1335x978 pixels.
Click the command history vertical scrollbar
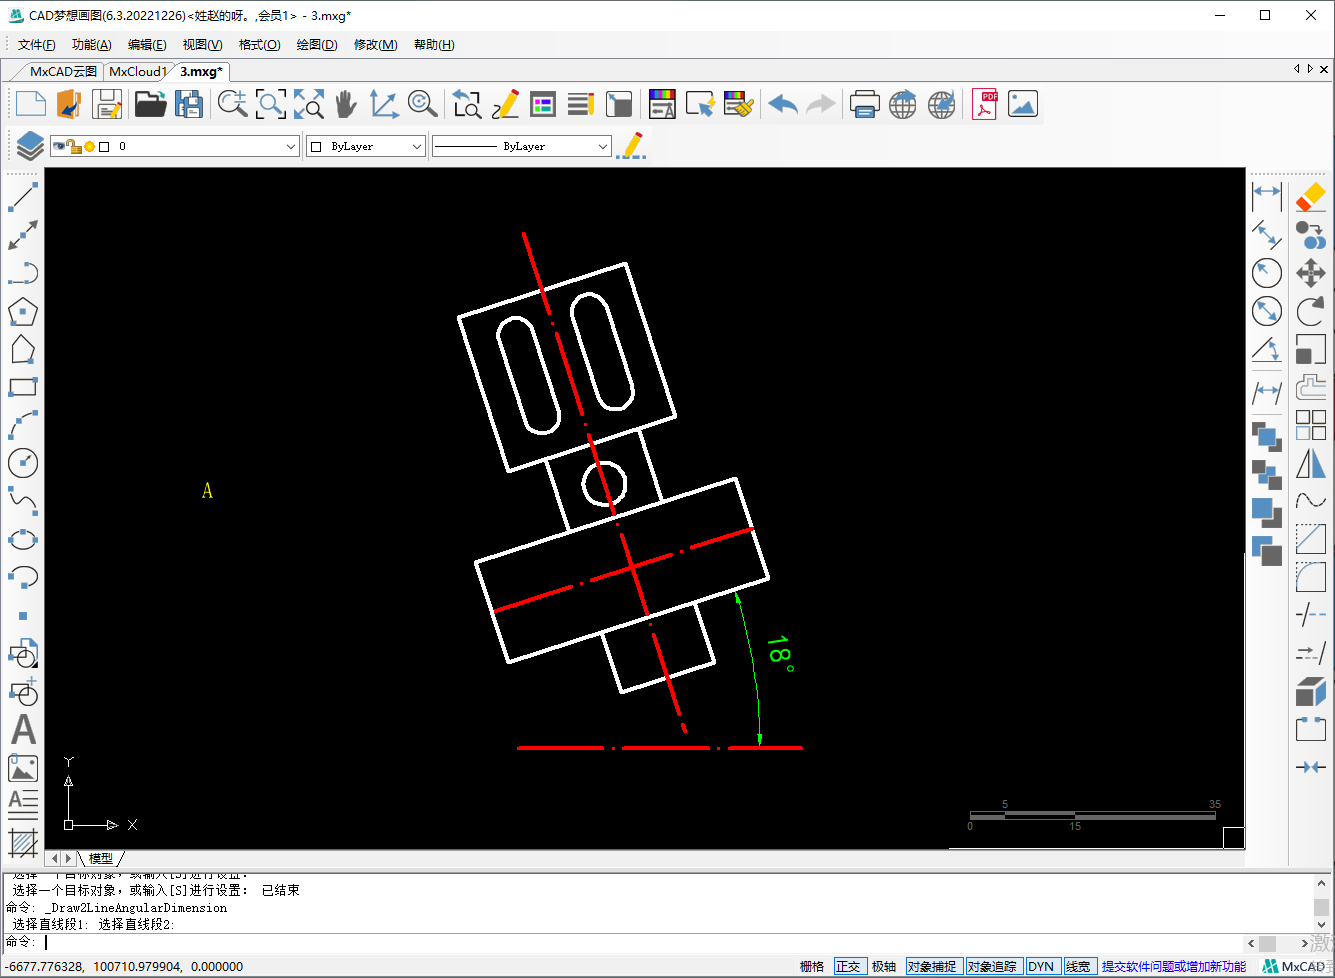(1320, 905)
